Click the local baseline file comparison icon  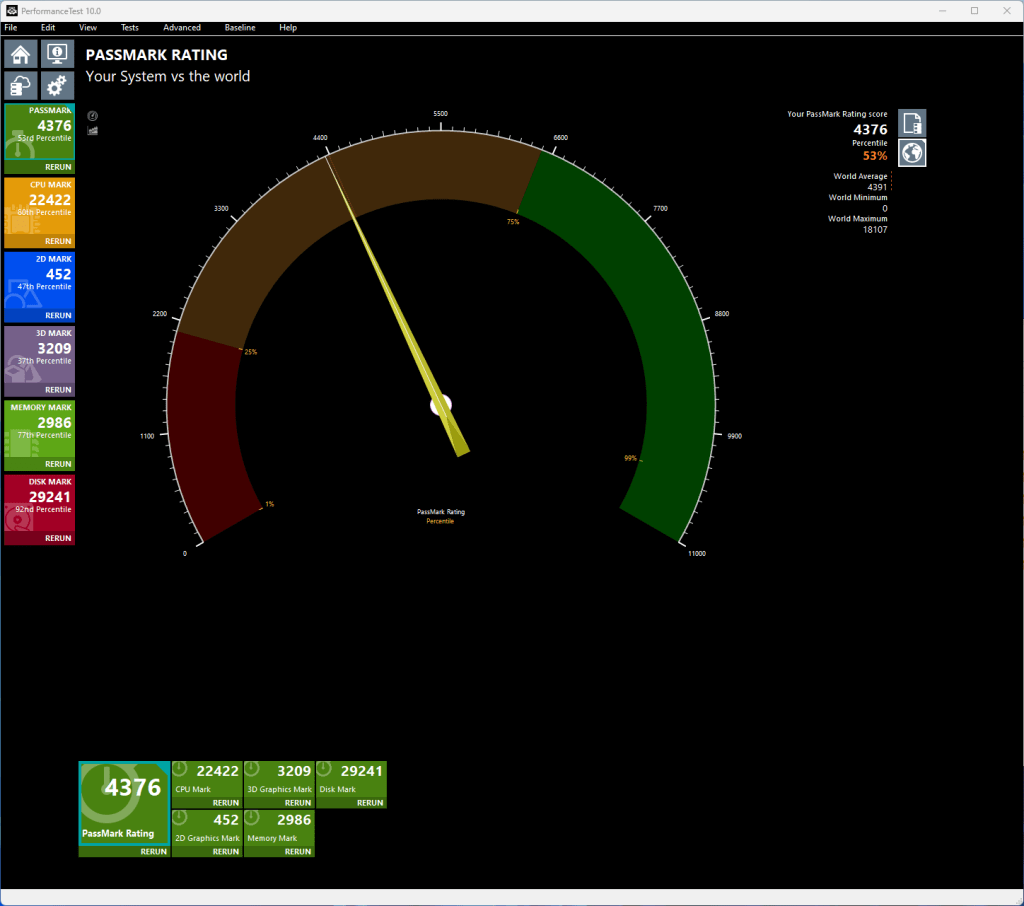point(912,123)
